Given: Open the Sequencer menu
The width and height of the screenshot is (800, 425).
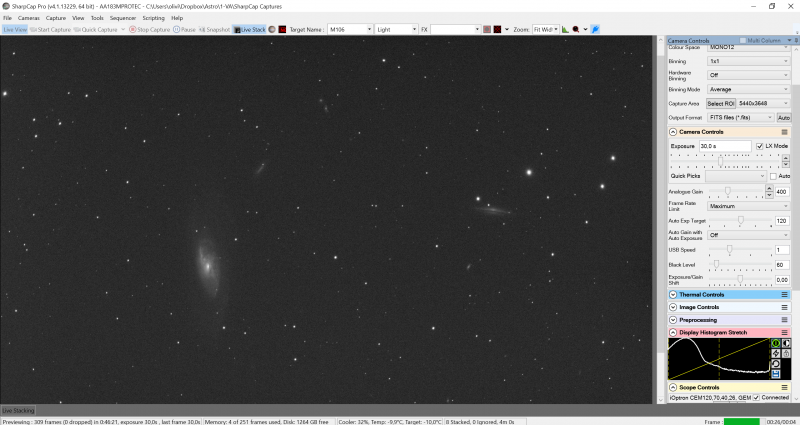Looking at the screenshot, I should [123, 18].
